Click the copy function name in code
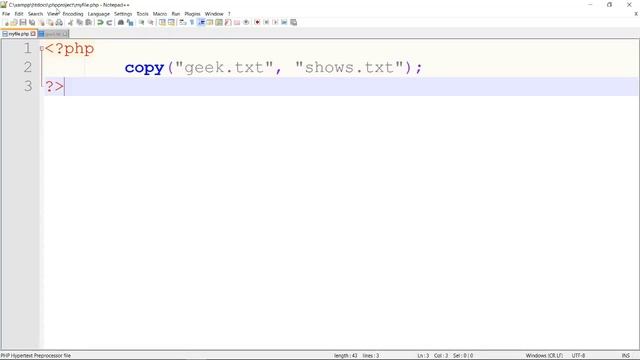This screenshot has width=640, height=360. 144,68
